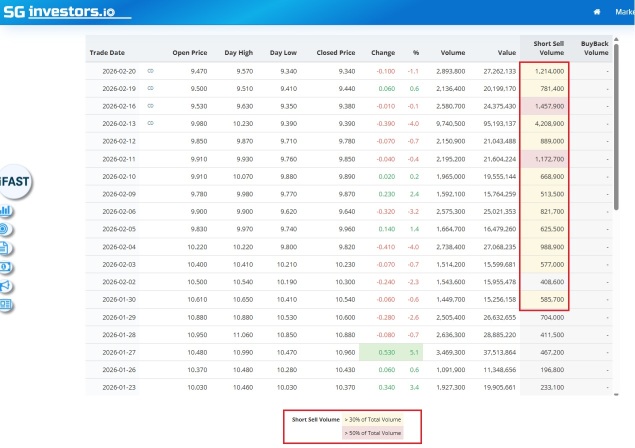Click day low value 10.030

tap(287, 388)
